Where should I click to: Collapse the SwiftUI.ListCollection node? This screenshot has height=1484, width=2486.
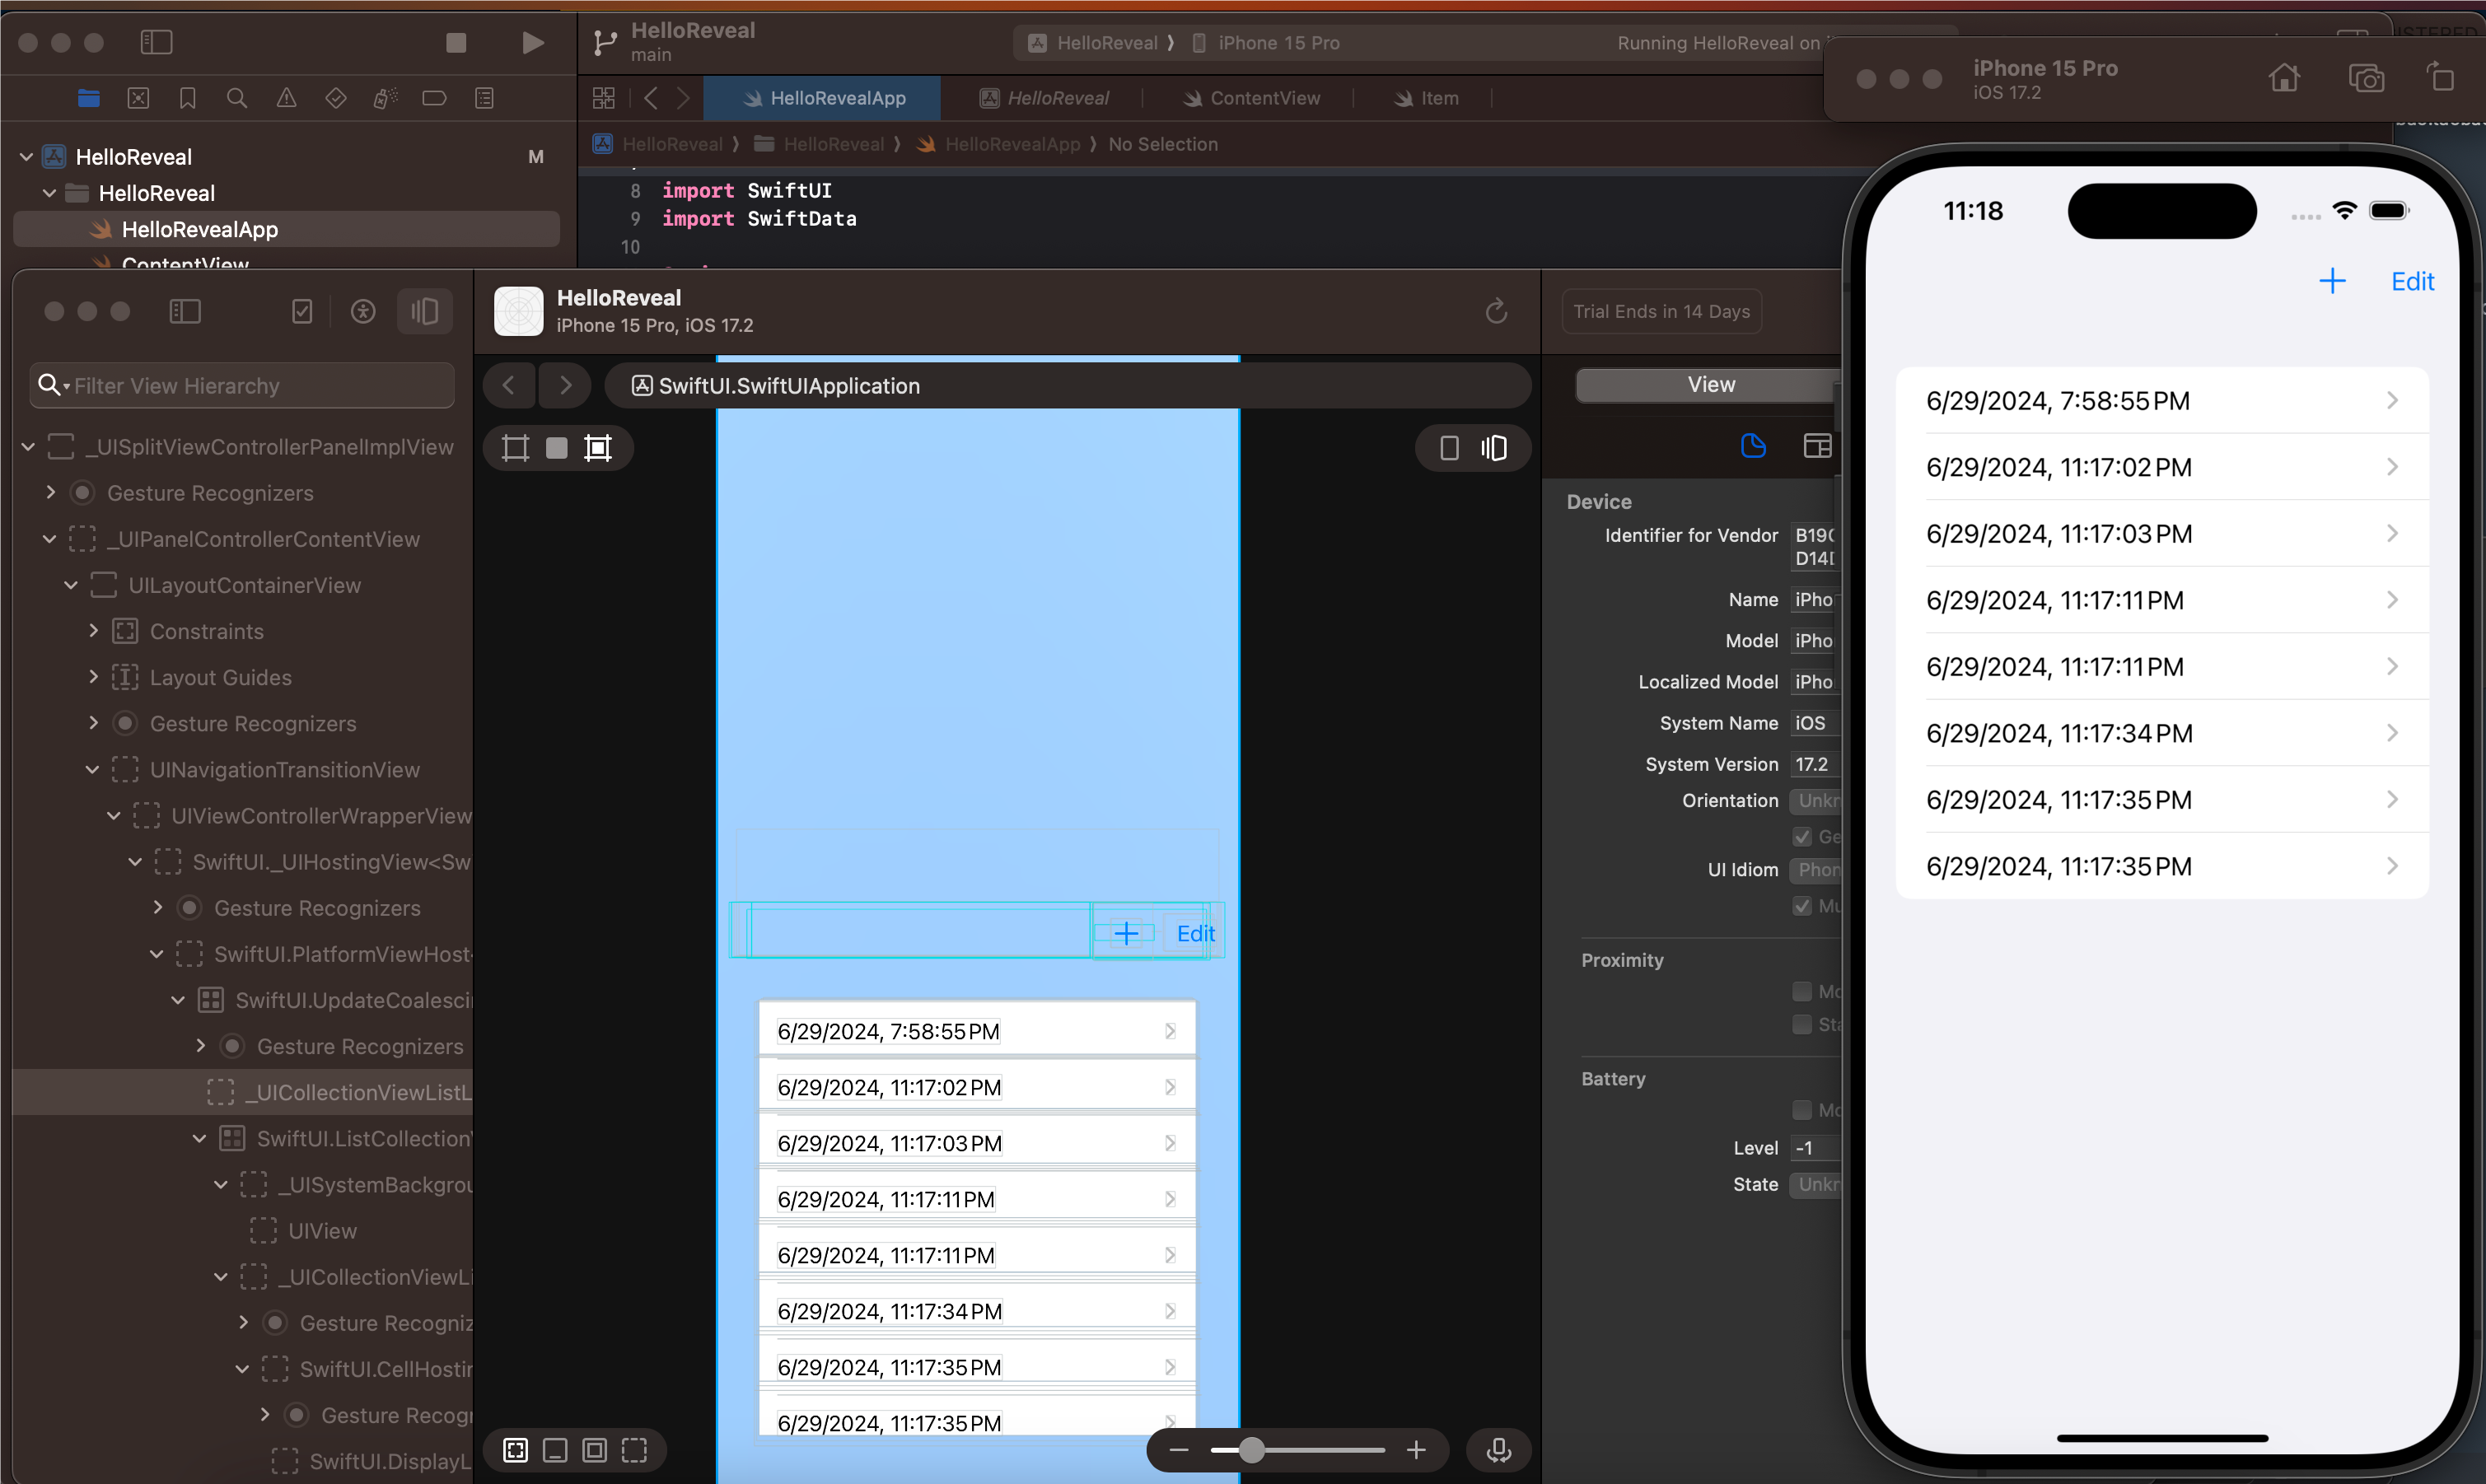click(199, 1139)
